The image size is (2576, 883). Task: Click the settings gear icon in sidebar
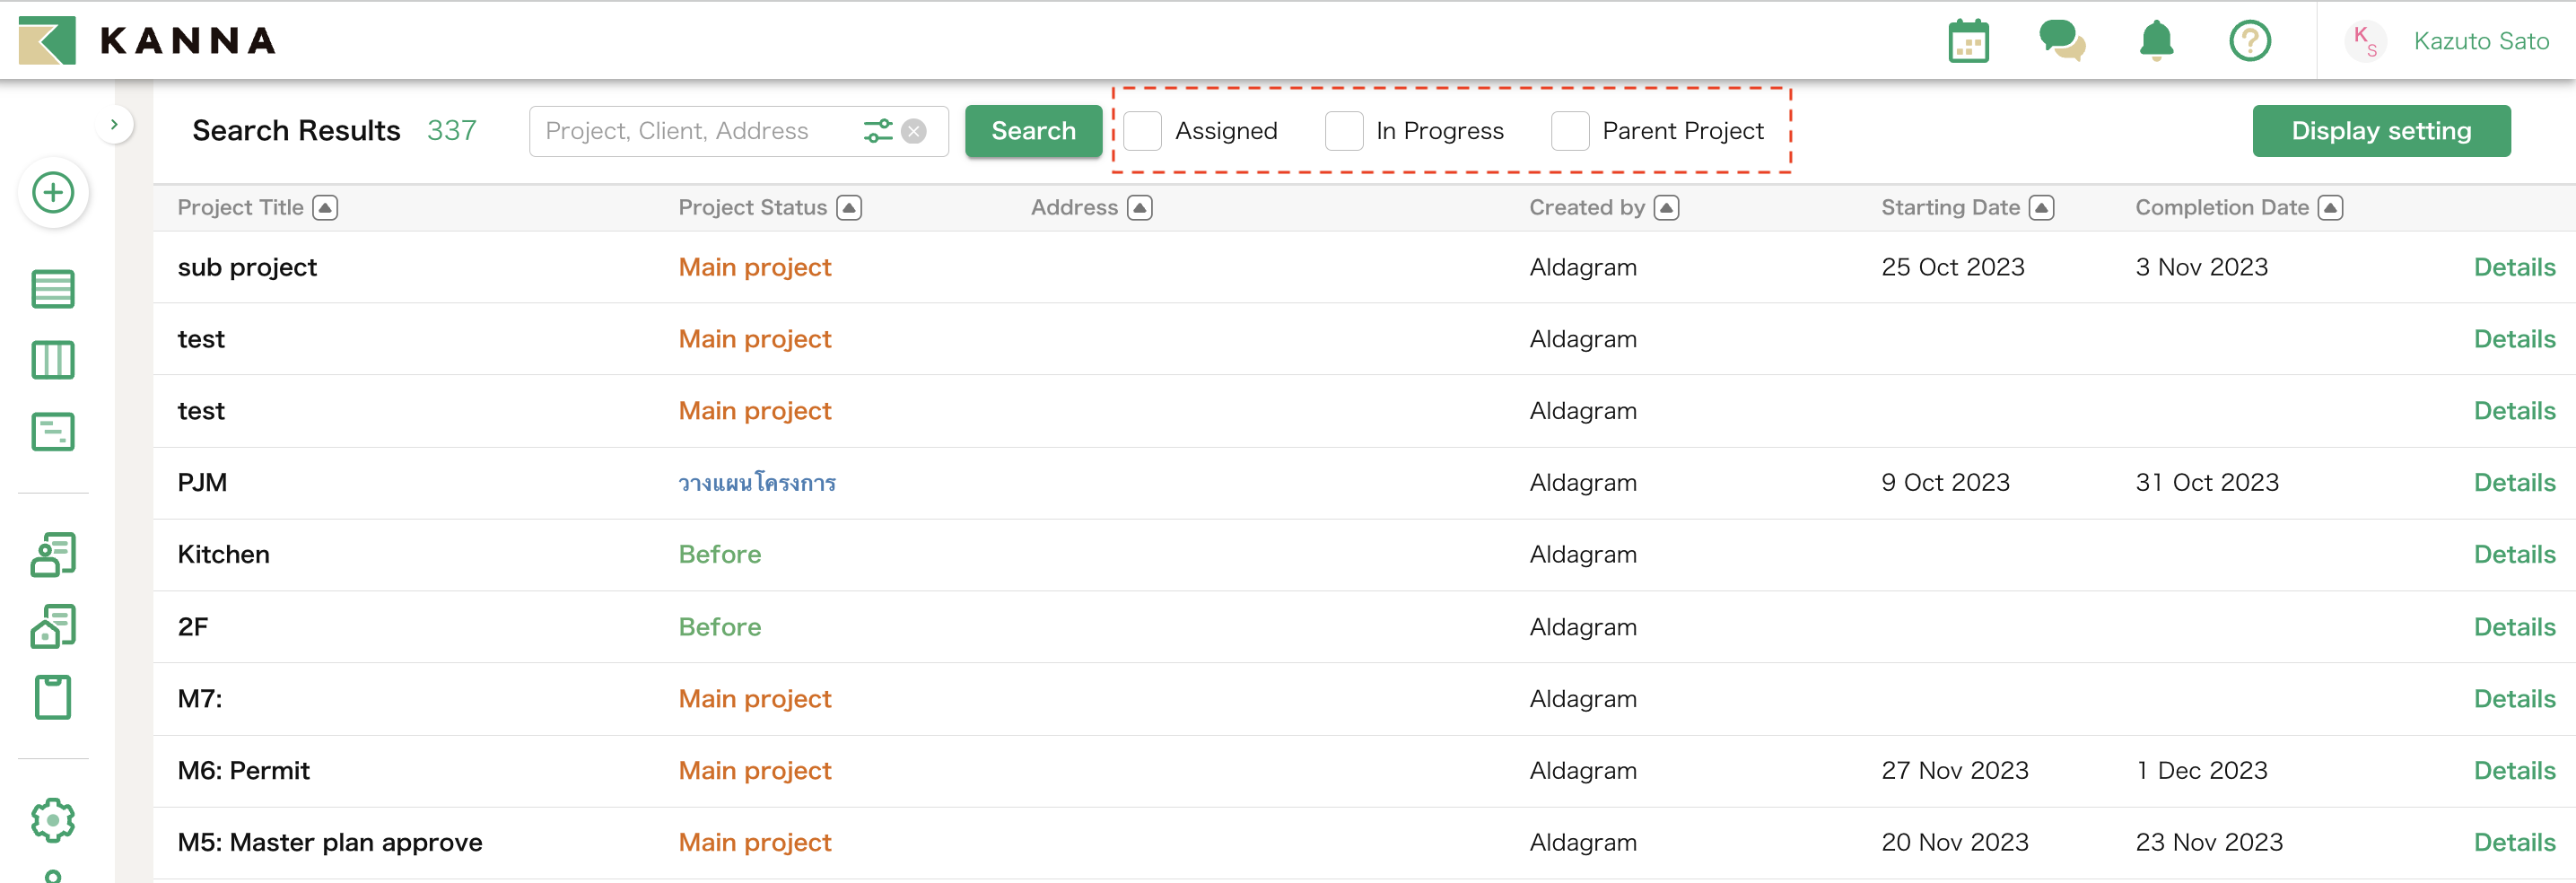(x=53, y=820)
